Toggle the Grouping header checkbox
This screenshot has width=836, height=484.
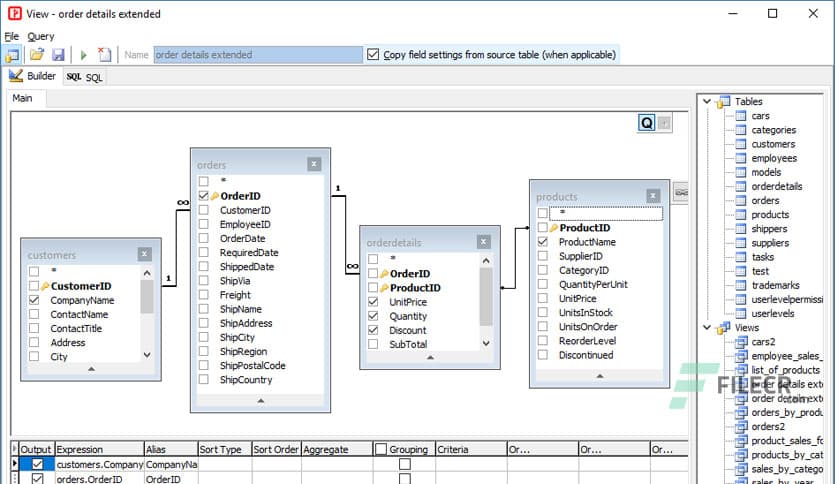(x=381, y=449)
